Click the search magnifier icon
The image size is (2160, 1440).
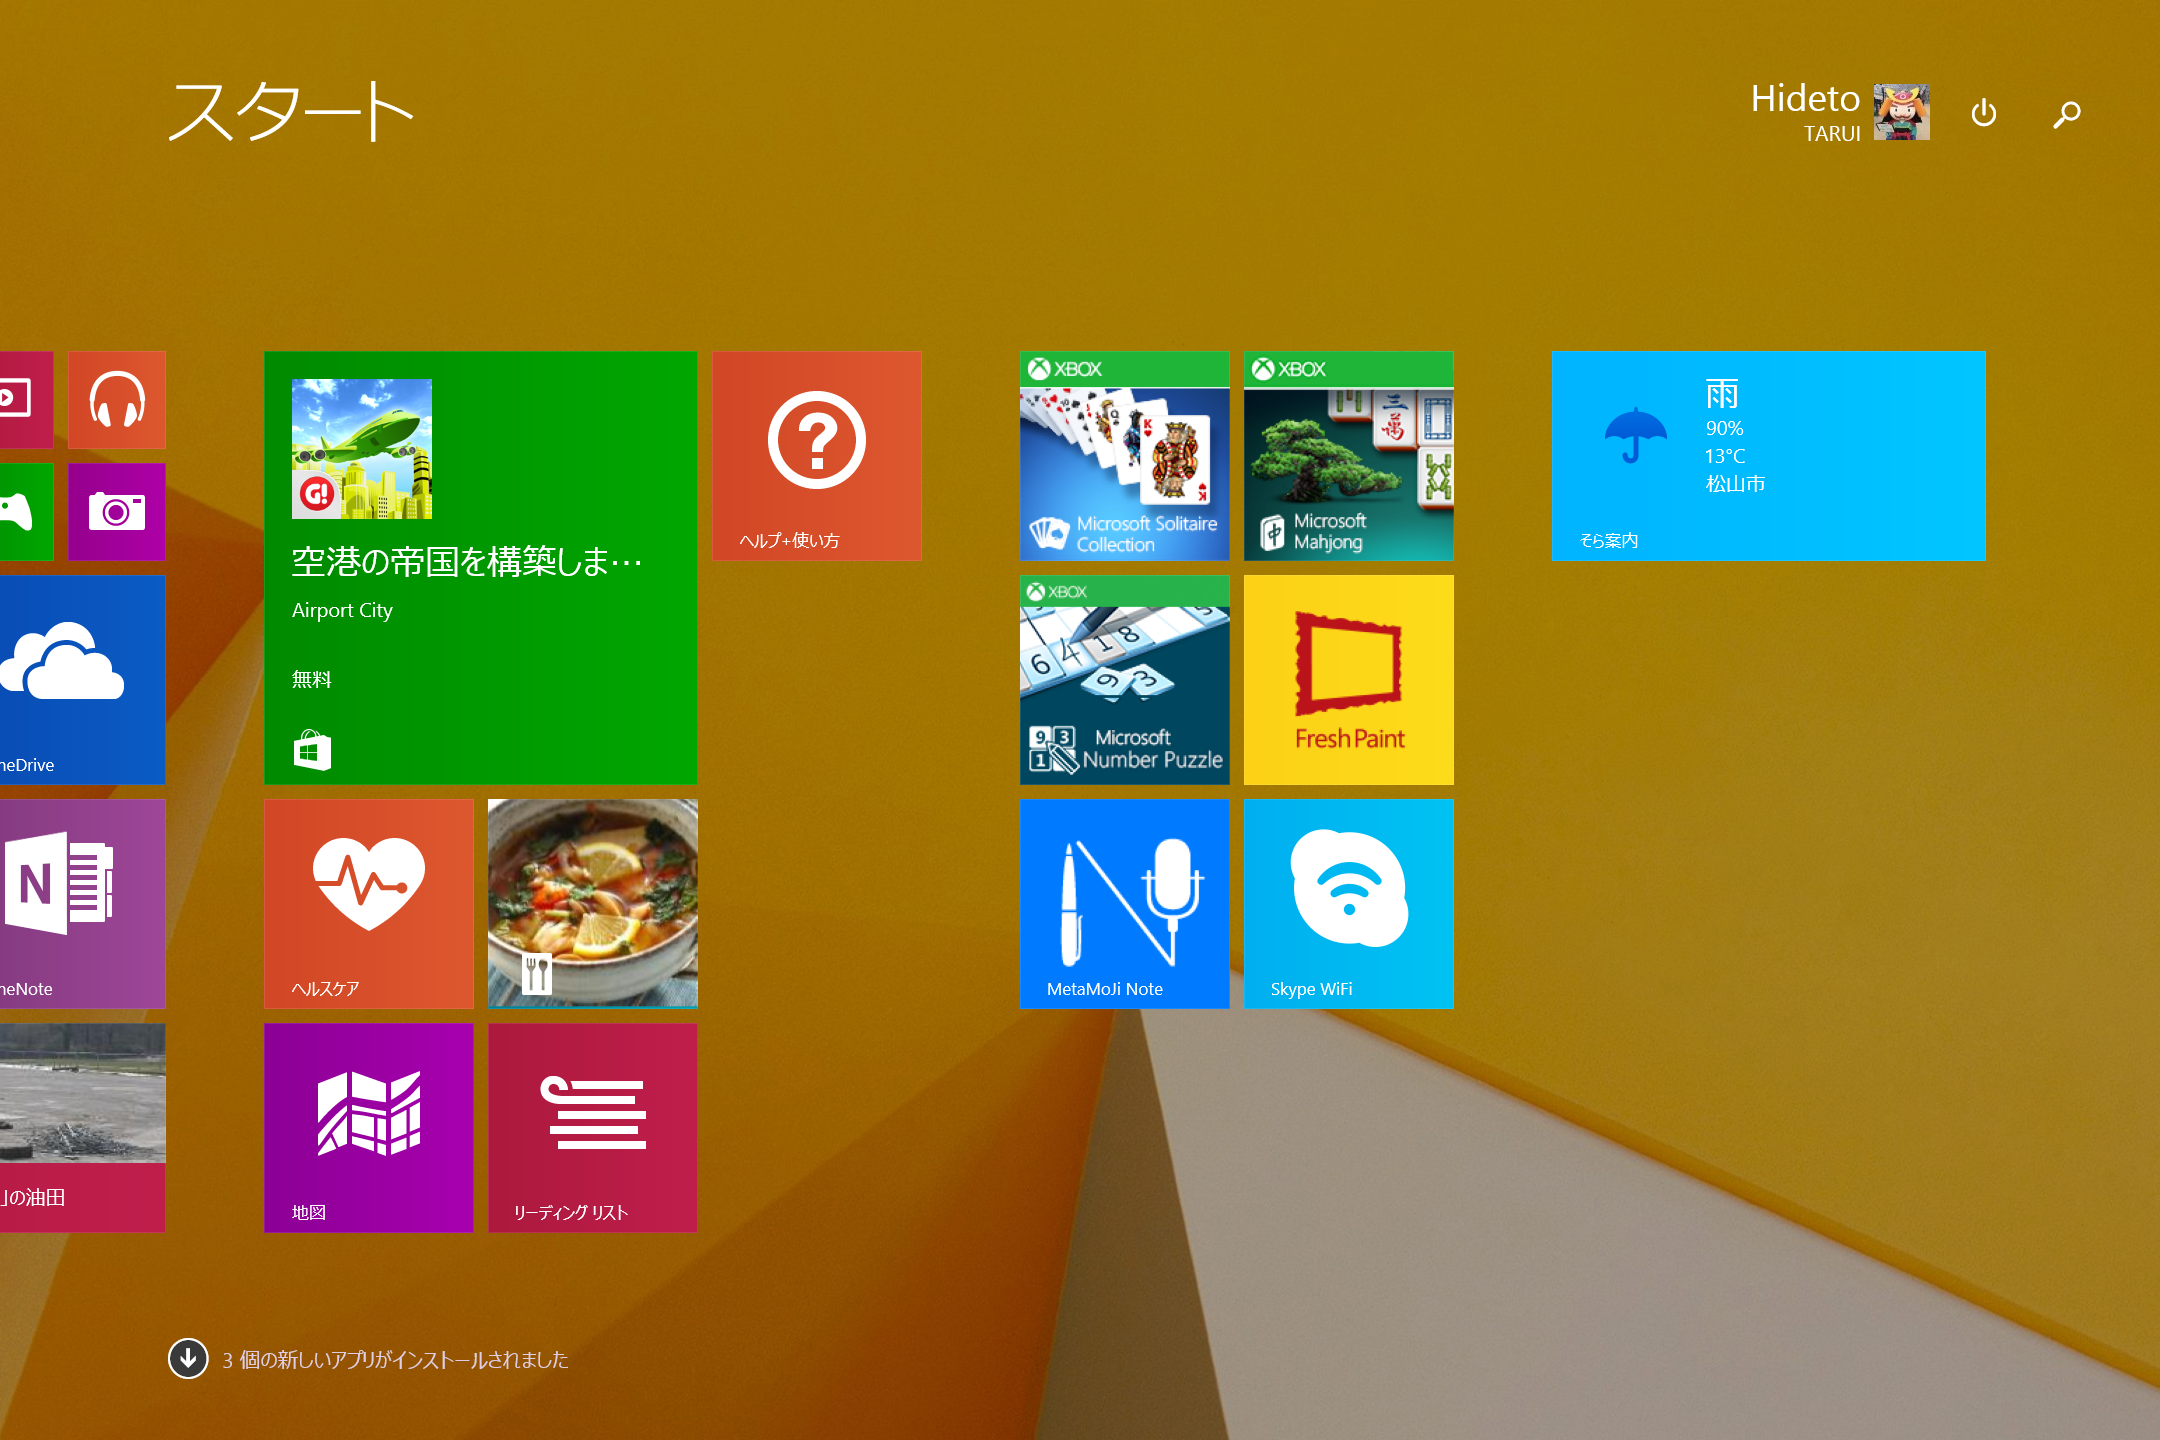2066,114
